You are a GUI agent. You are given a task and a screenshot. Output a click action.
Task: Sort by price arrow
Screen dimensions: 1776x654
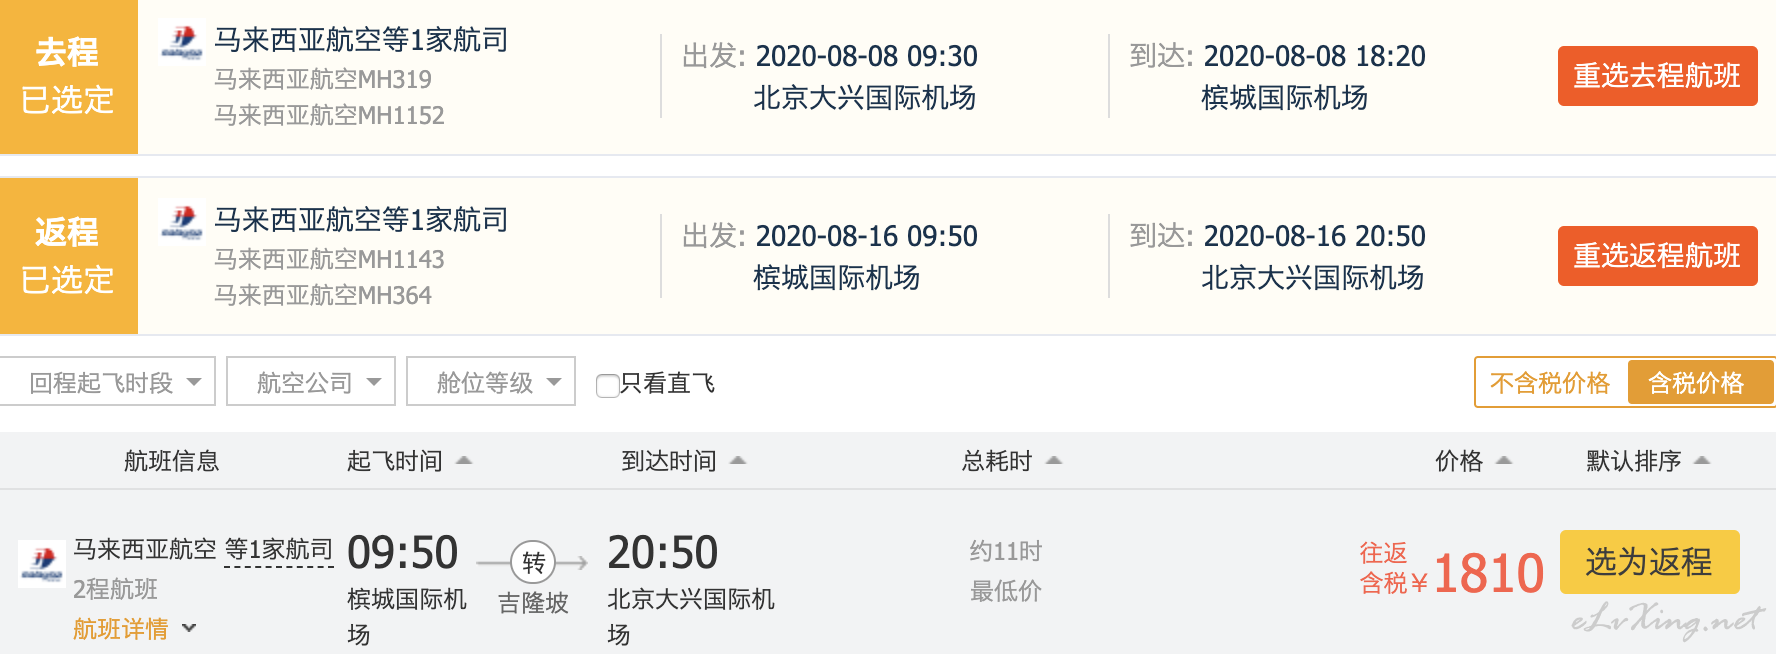[x=1504, y=461]
